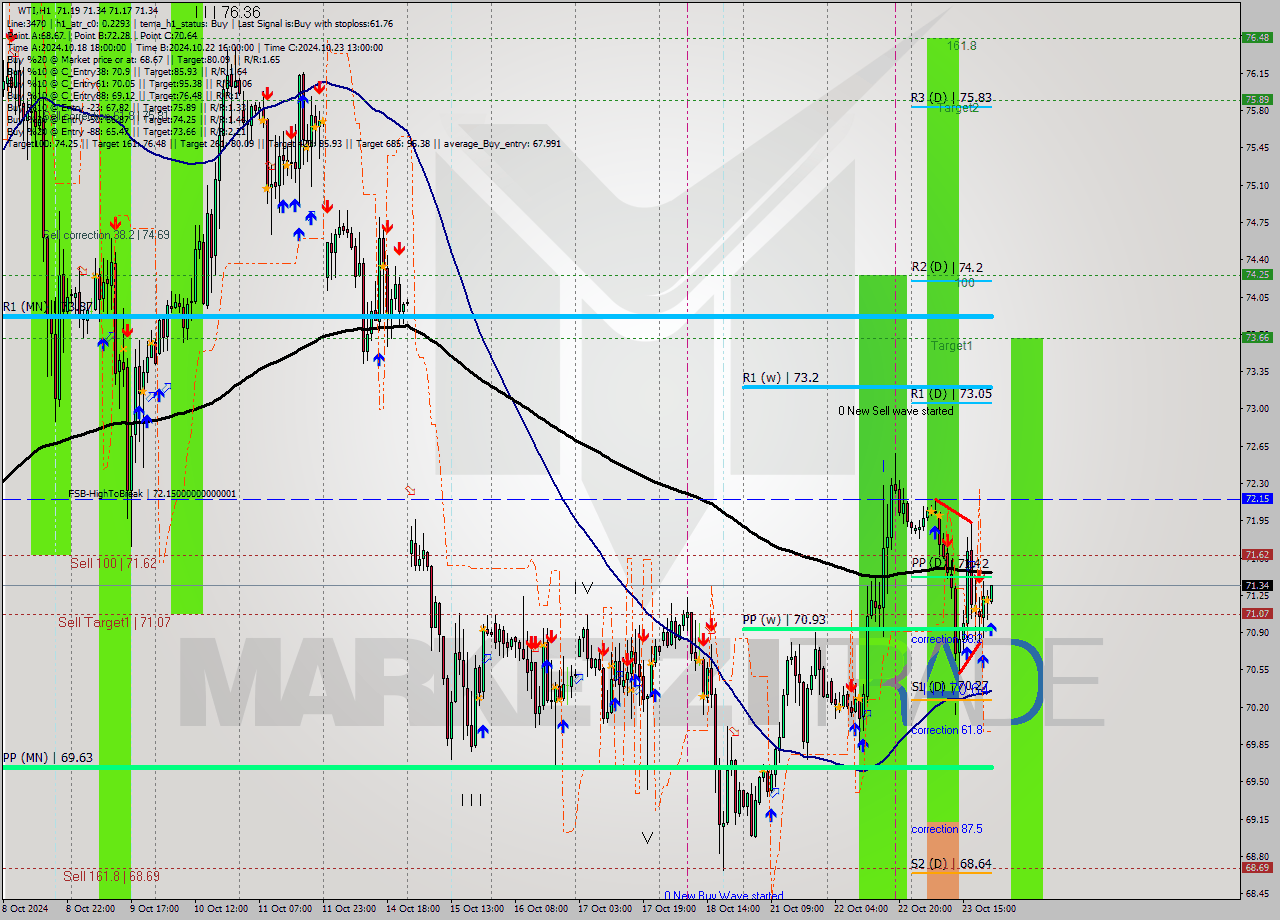1280x920 pixels.
Task: Click the '0 New Buy Wave started' annotation
Action: [723, 896]
